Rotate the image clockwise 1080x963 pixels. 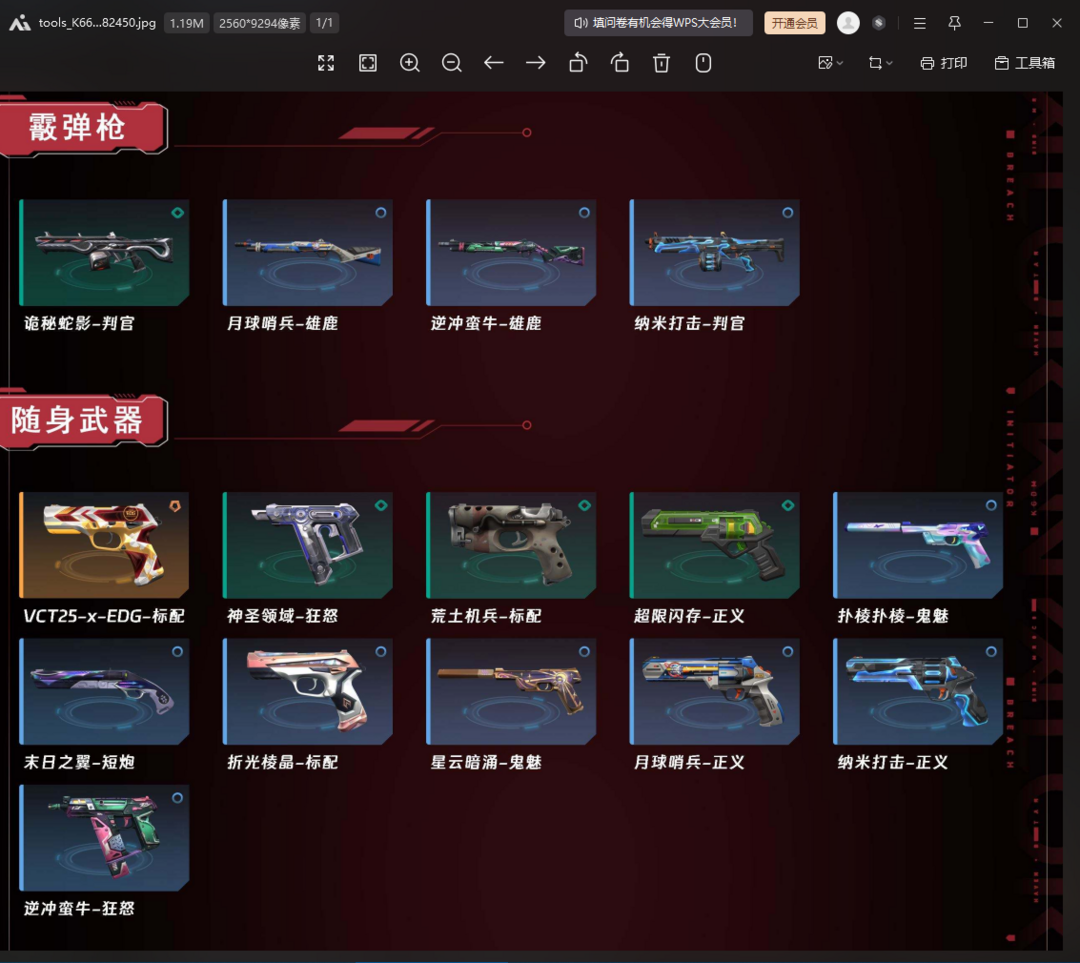tap(620, 63)
